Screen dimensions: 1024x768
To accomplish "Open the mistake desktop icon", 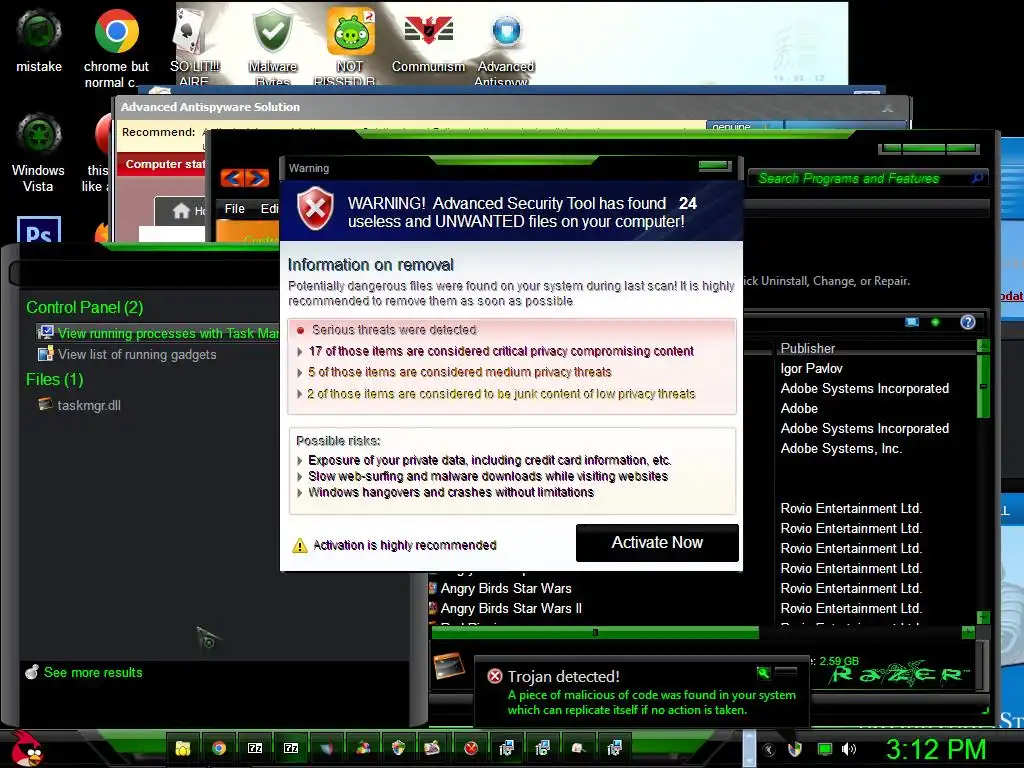I will pos(39,41).
